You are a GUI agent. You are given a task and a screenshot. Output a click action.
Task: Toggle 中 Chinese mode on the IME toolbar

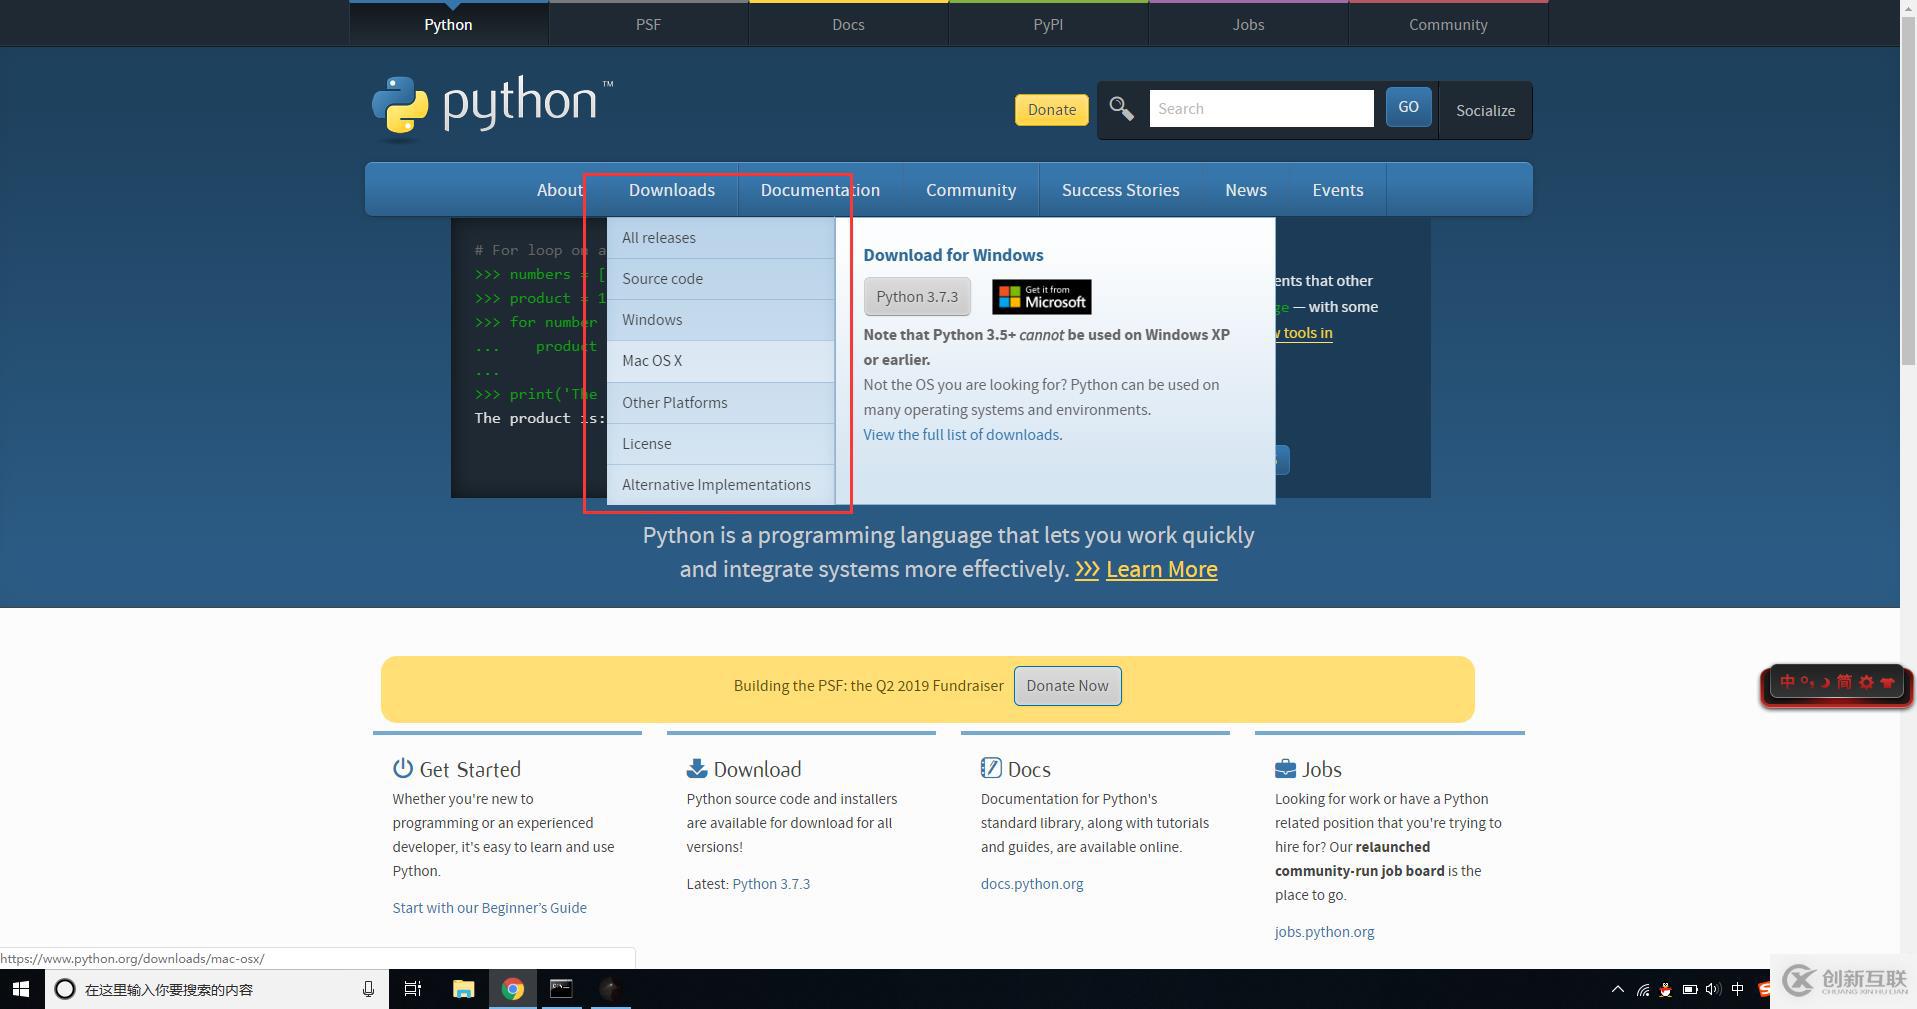1787,682
